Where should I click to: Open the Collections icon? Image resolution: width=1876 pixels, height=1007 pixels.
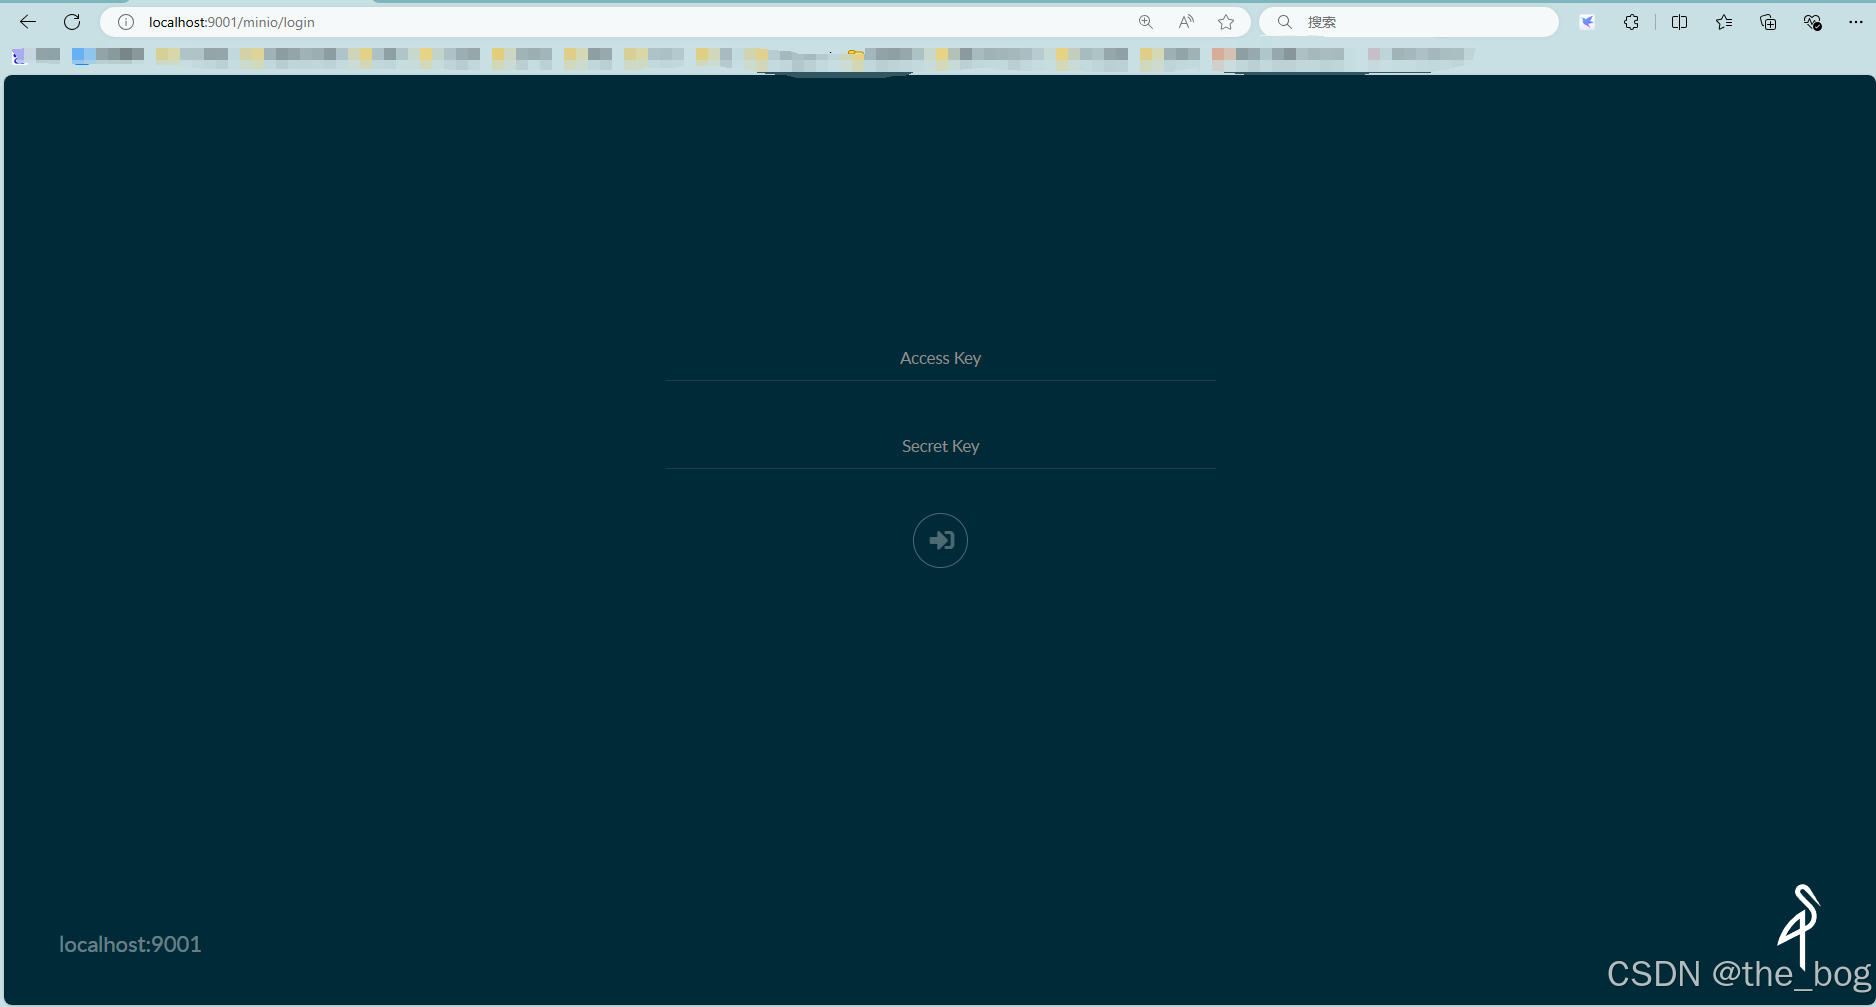click(x=1768, y=22)
